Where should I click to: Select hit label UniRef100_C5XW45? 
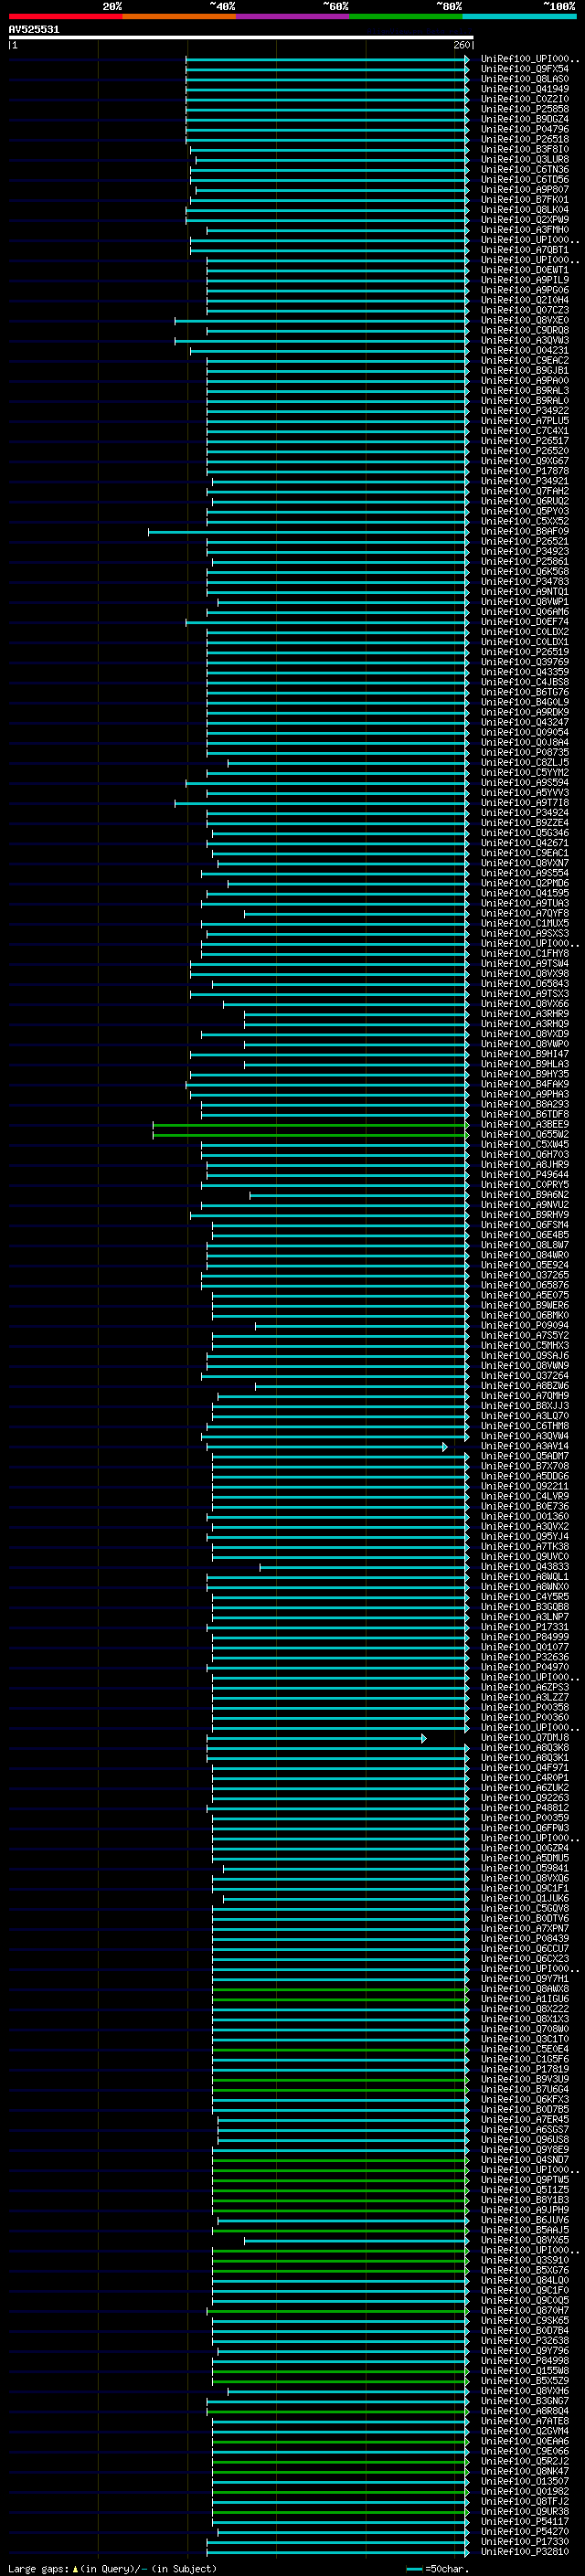[x=525, y=1144]
